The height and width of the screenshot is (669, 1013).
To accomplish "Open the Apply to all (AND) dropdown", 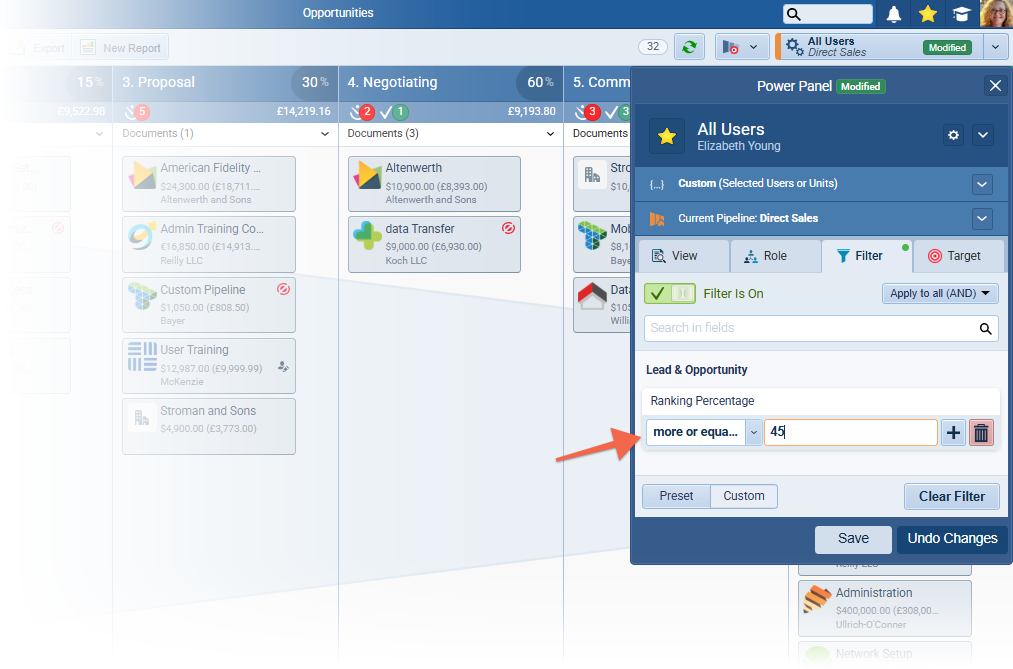I will 940,293.
